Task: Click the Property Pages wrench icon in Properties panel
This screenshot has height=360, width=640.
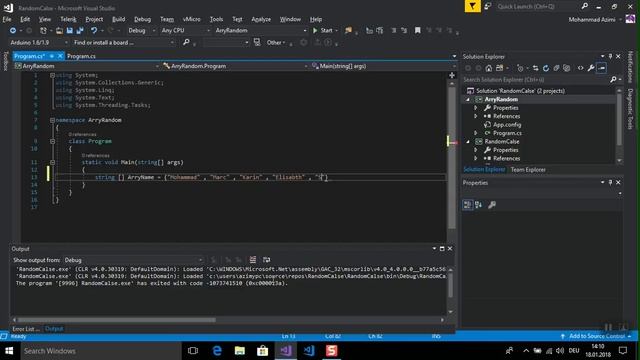Action: [x=492, y=205]
